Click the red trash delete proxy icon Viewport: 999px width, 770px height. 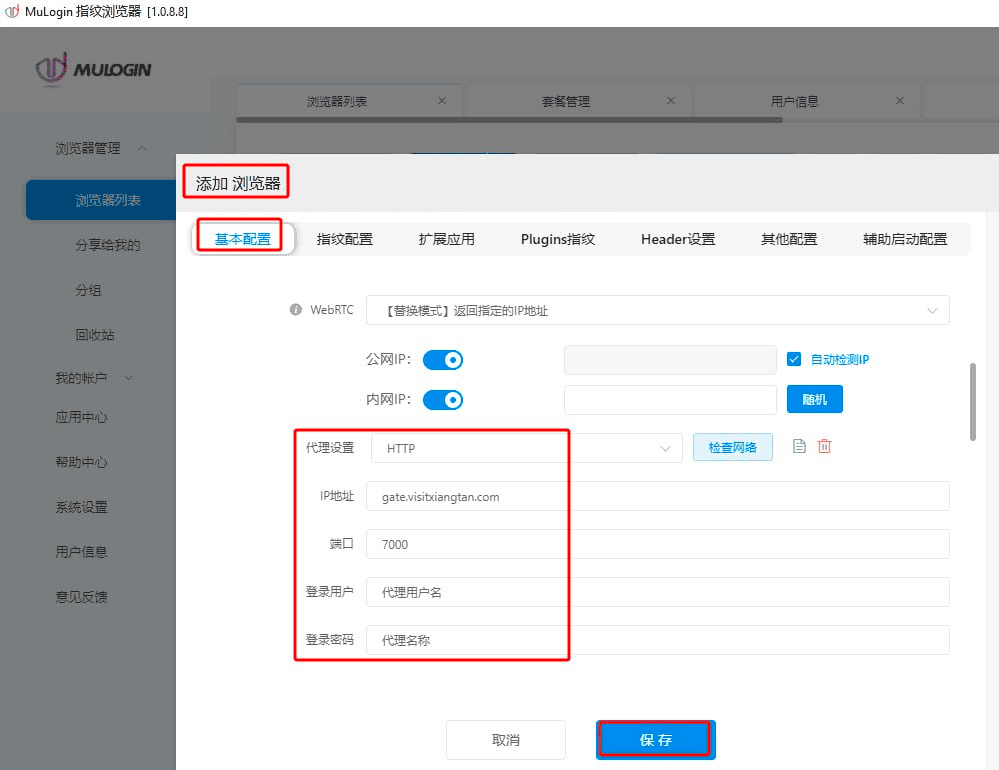click(x=824, y=447)
